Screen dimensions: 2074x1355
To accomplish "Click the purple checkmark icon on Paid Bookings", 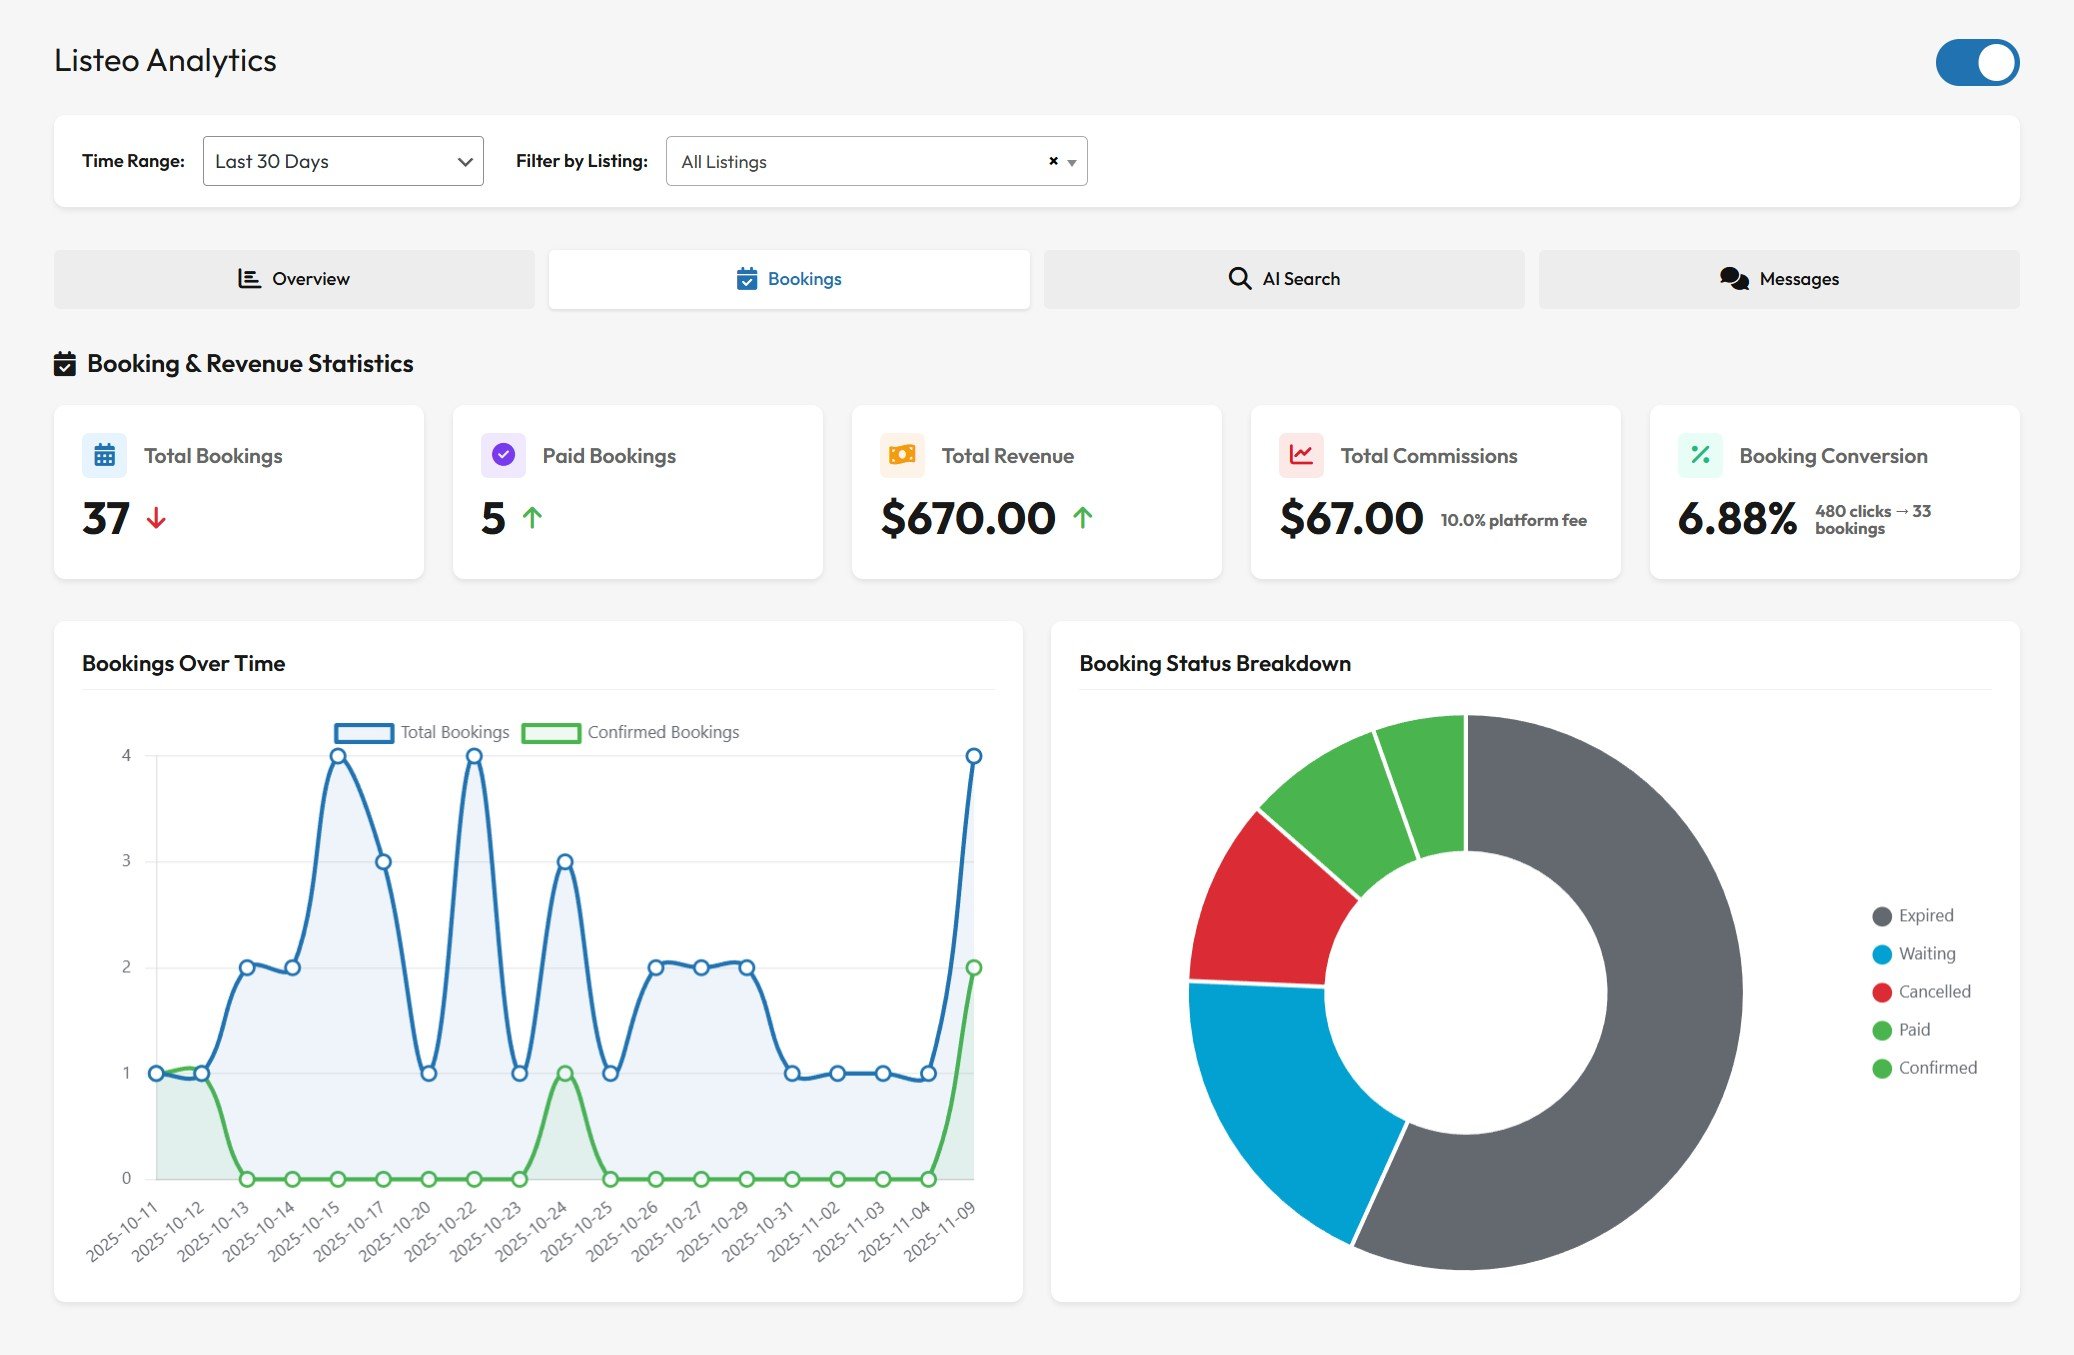I will [x=502, y=455].
